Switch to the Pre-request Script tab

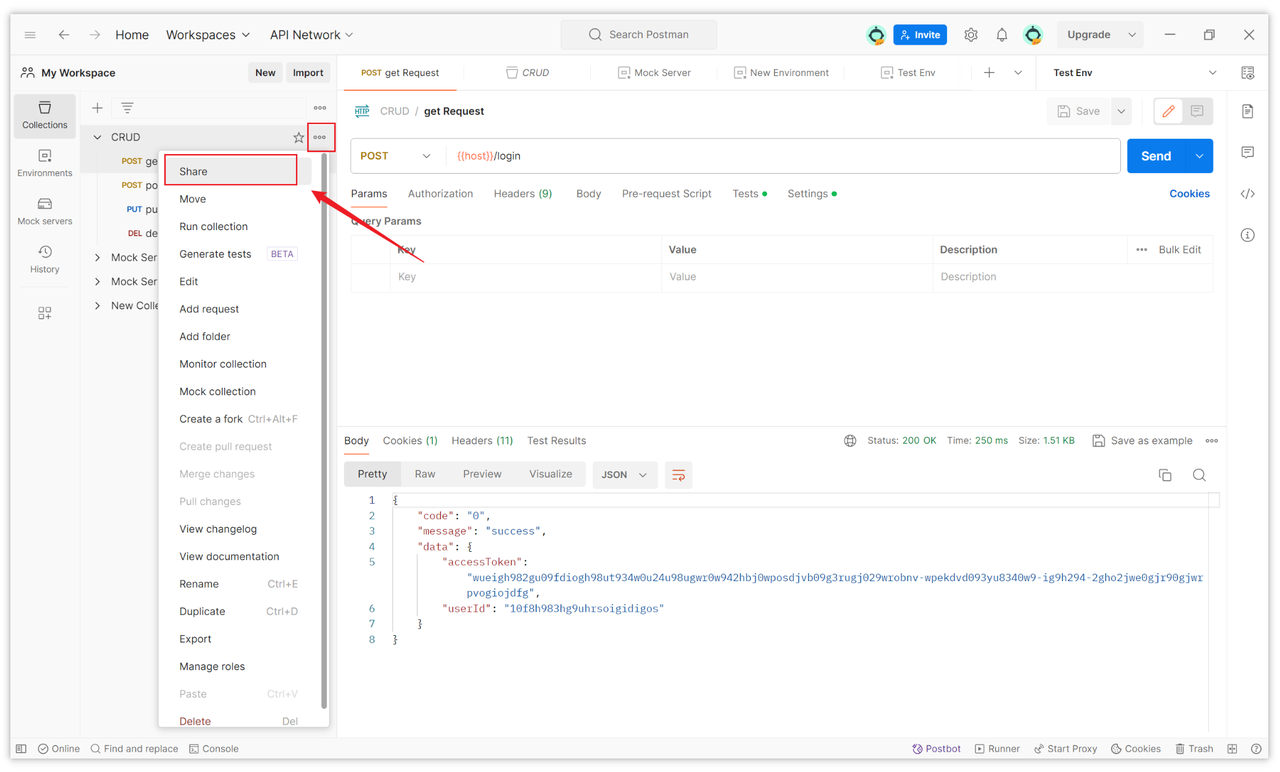666,194
